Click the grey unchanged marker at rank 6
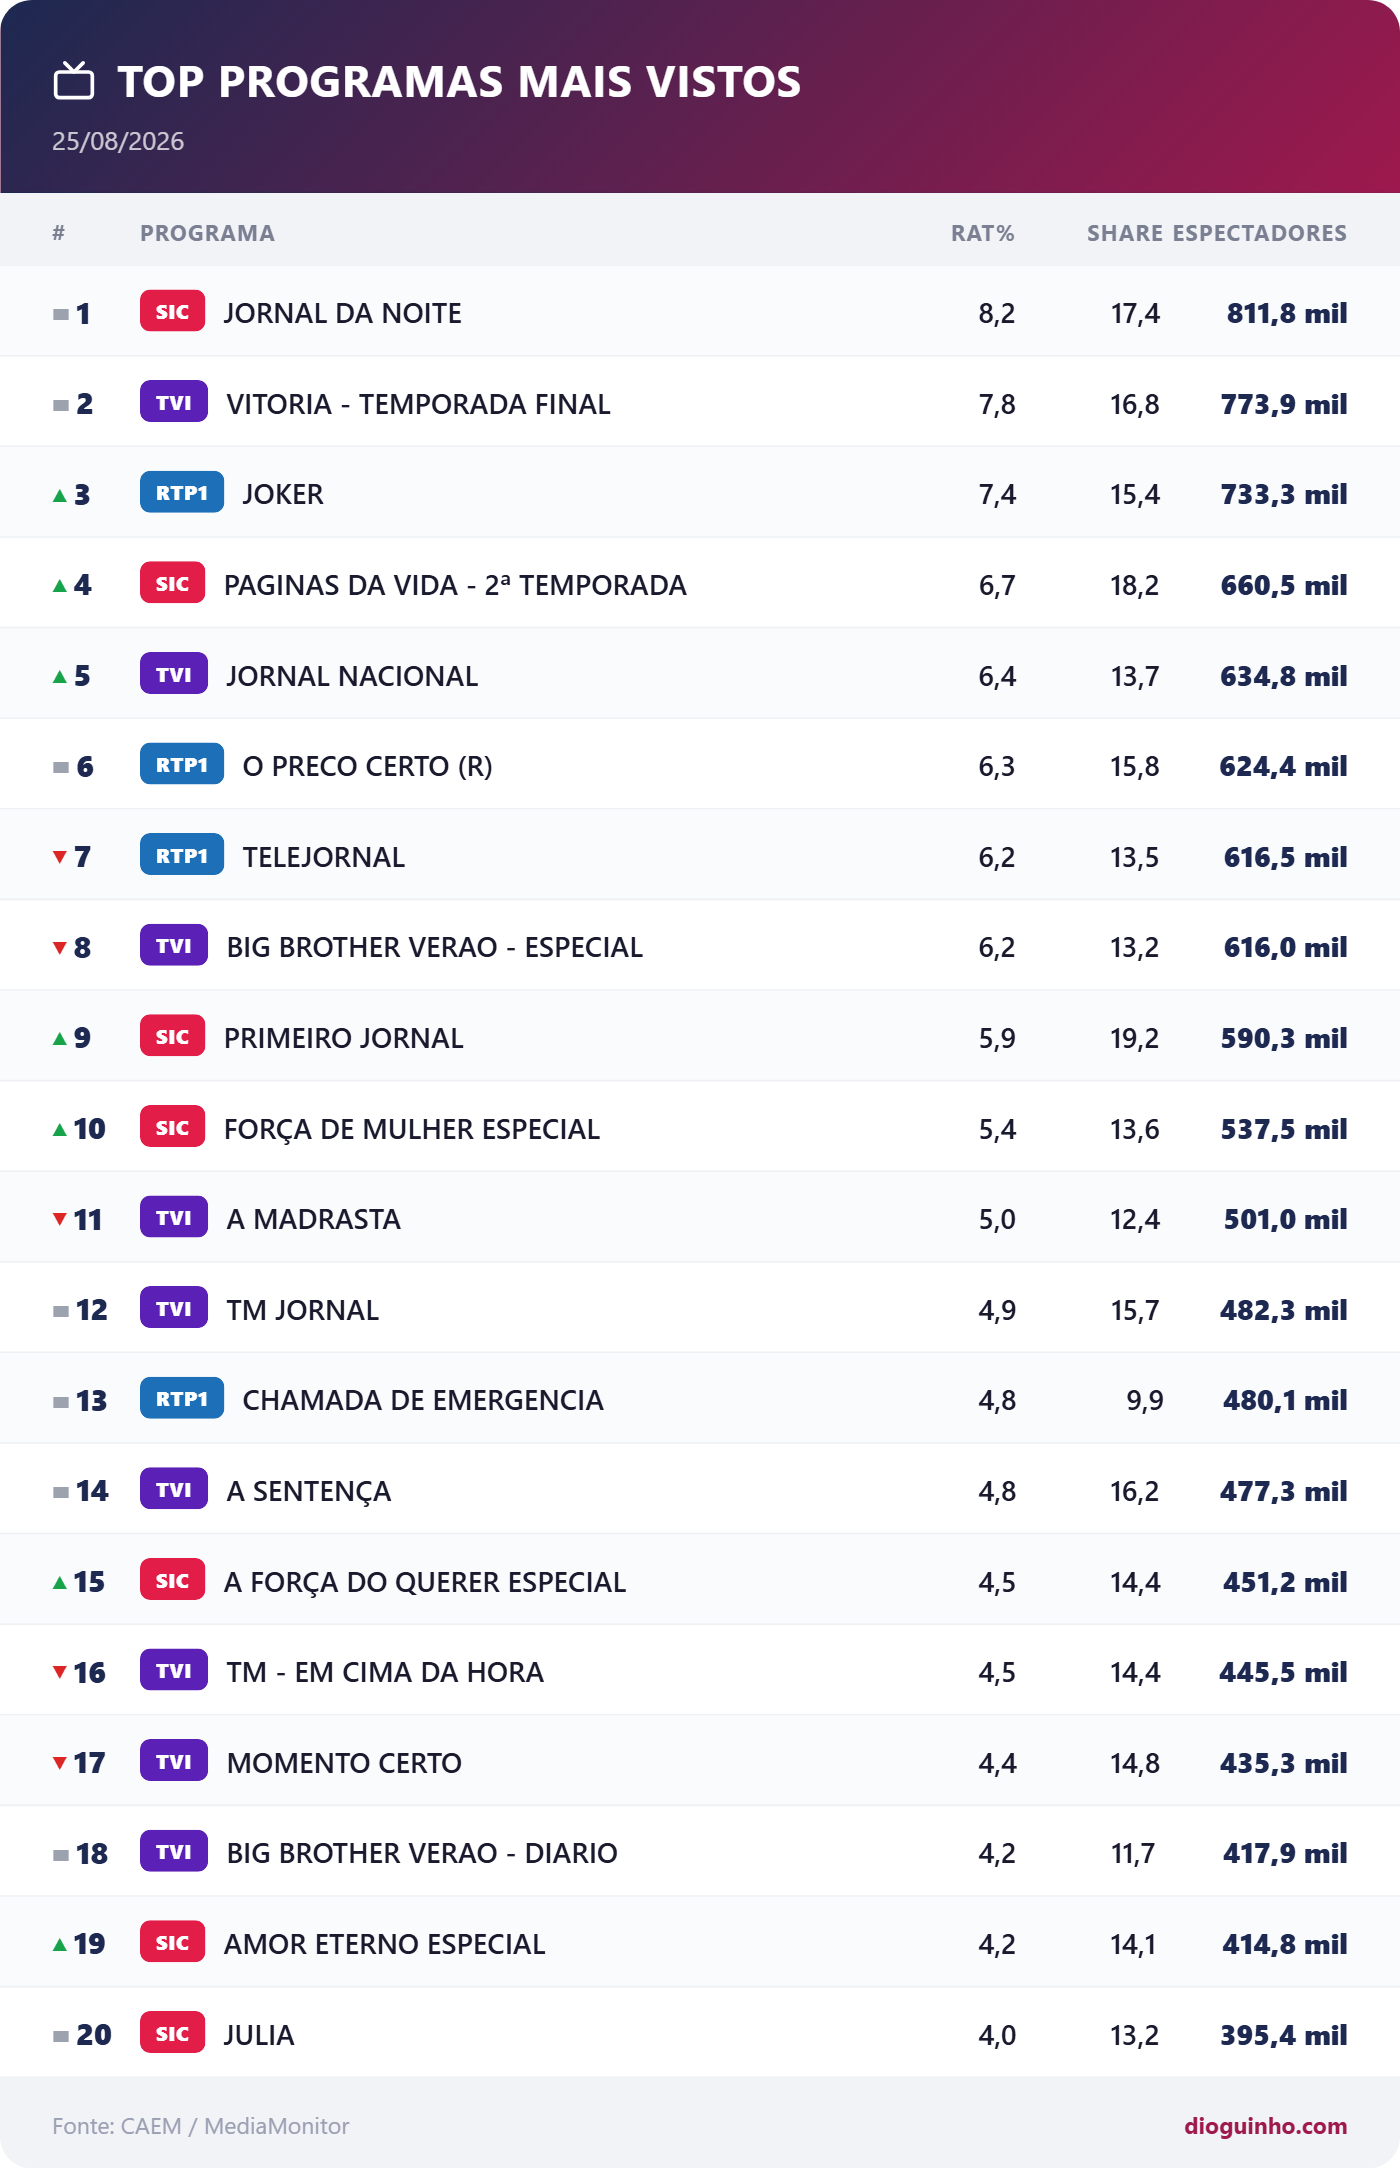Viewport: 1400px width, 2170px height. pos(61,767)
